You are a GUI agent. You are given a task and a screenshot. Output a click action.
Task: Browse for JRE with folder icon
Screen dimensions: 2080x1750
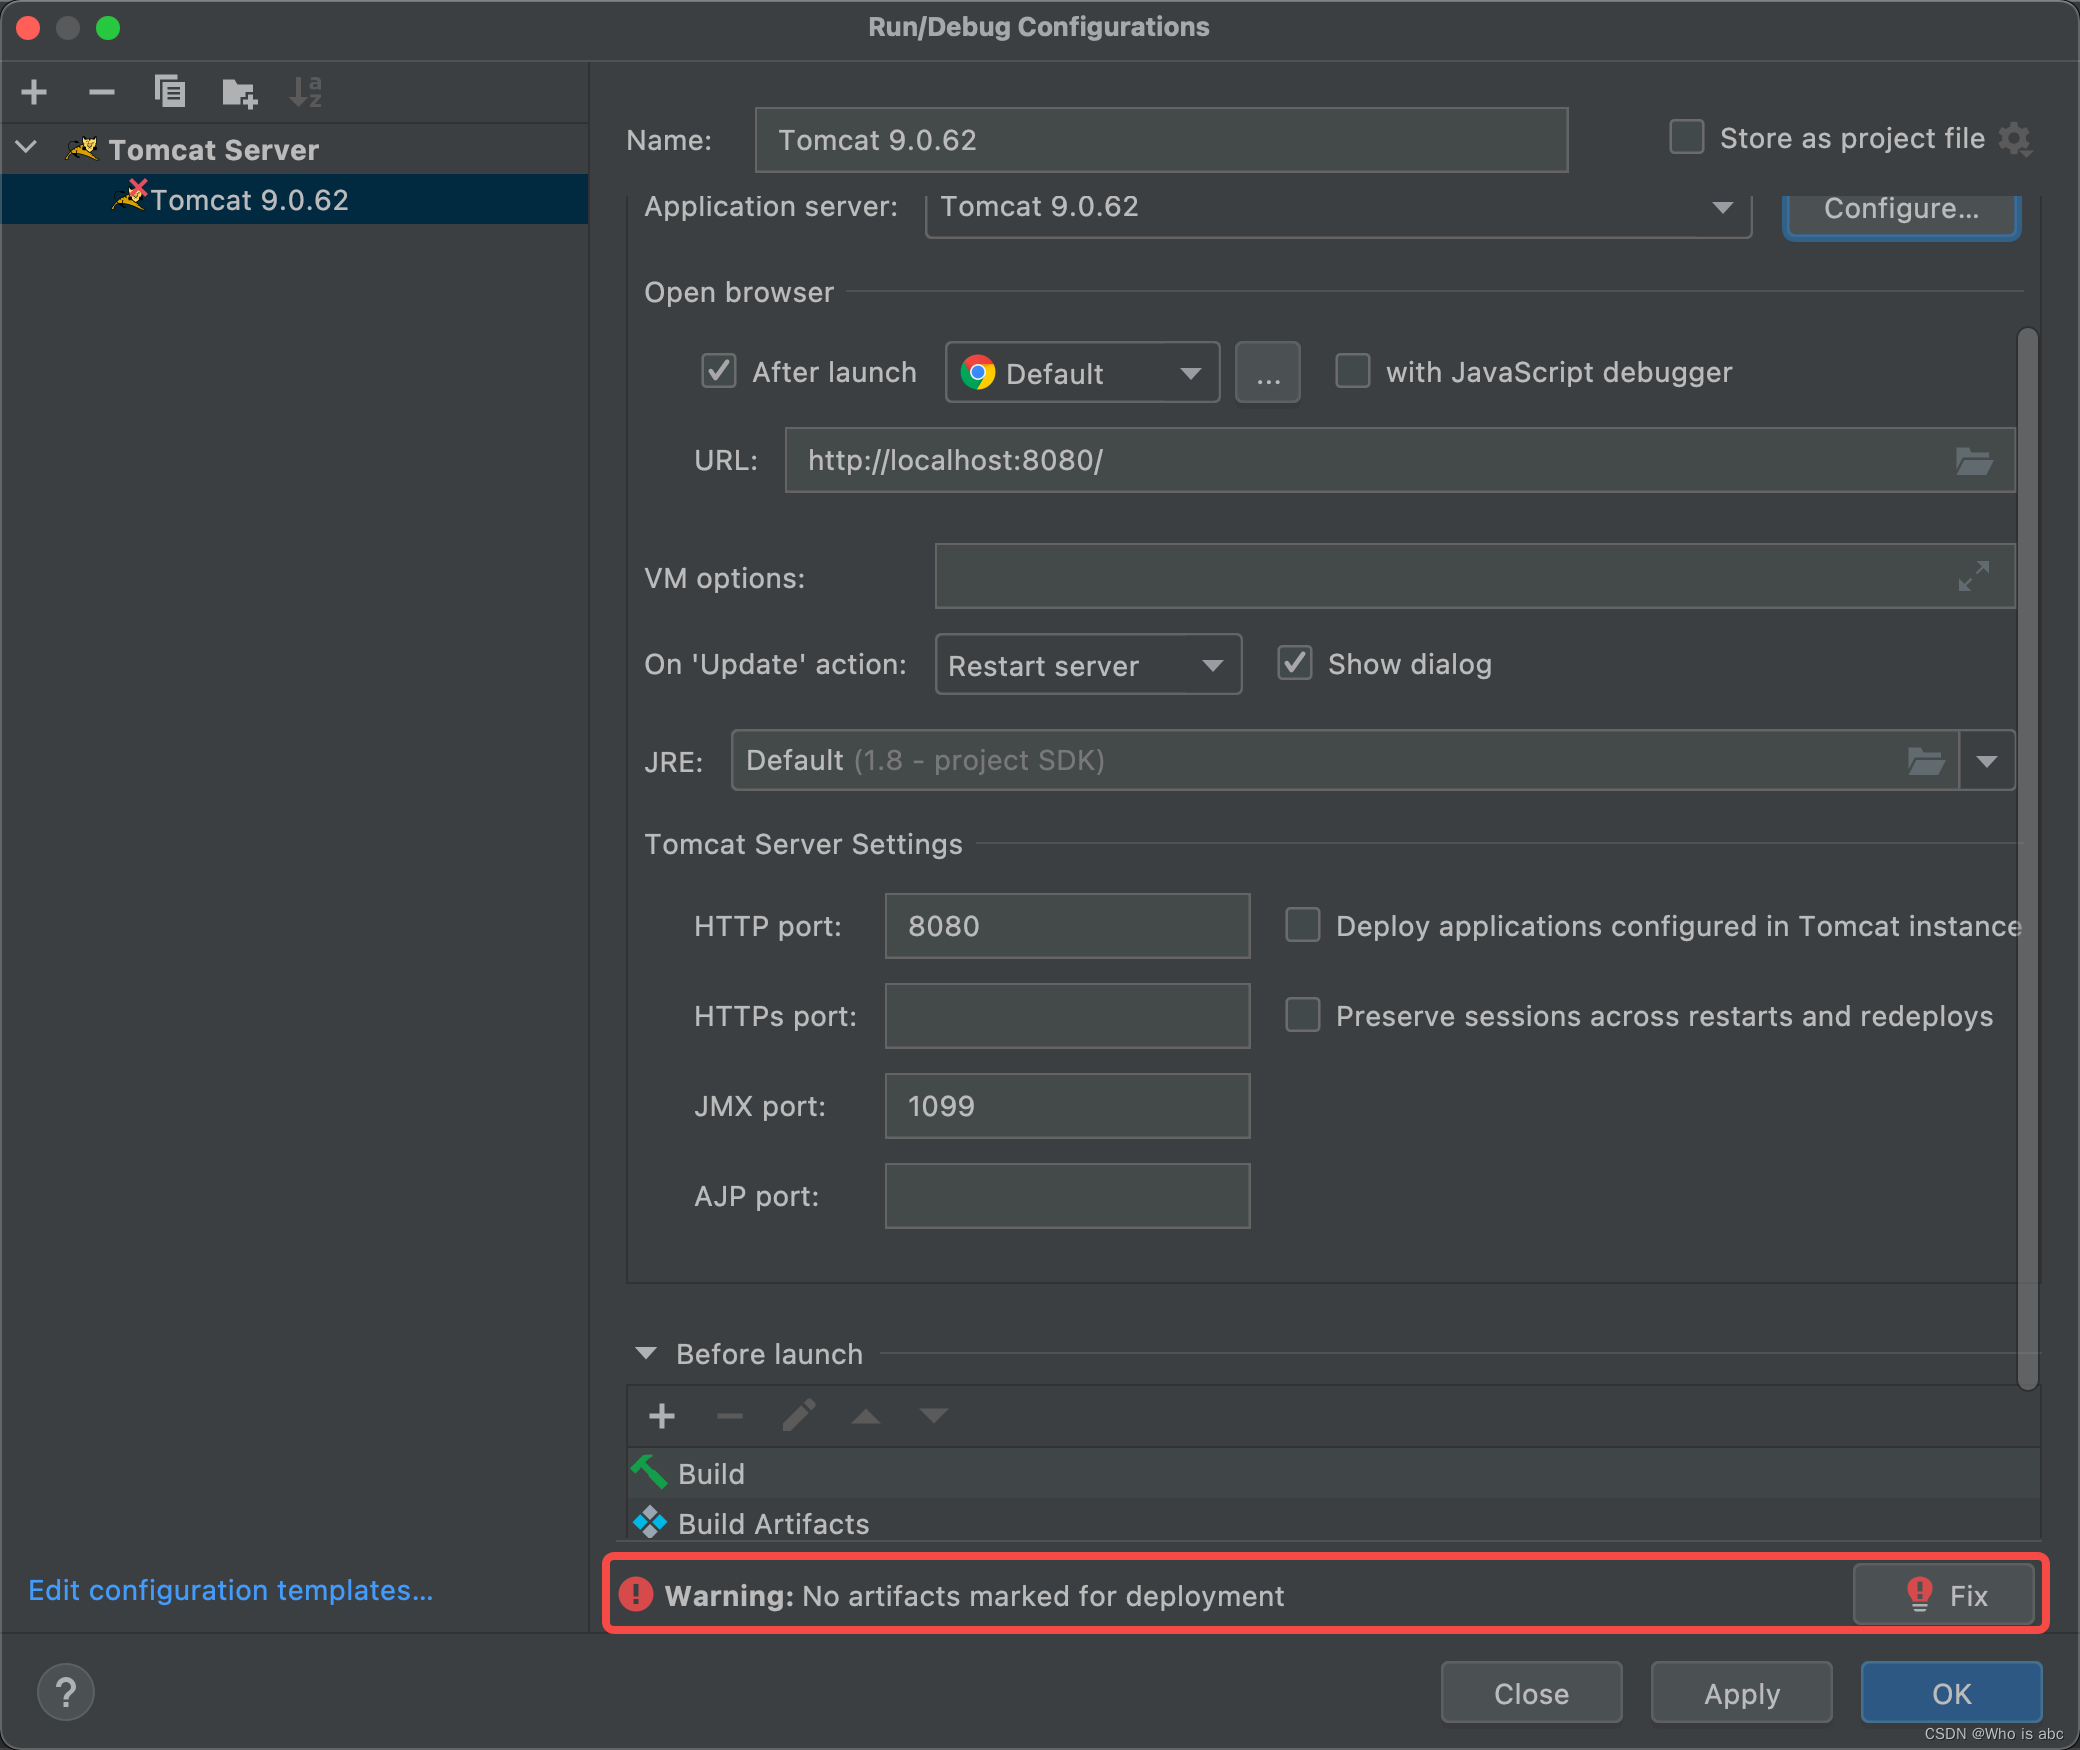coord(1925,761)
